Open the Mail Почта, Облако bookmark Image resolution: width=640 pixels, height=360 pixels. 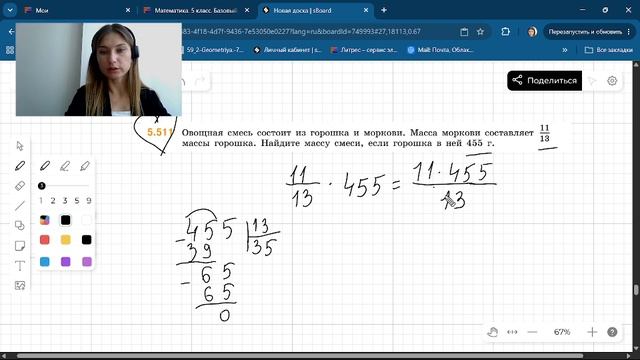441,50
